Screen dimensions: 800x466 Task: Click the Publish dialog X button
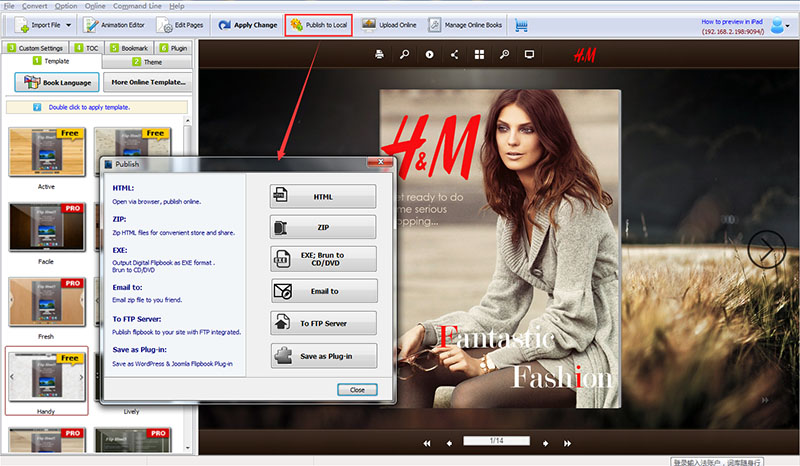click(380, 162)
